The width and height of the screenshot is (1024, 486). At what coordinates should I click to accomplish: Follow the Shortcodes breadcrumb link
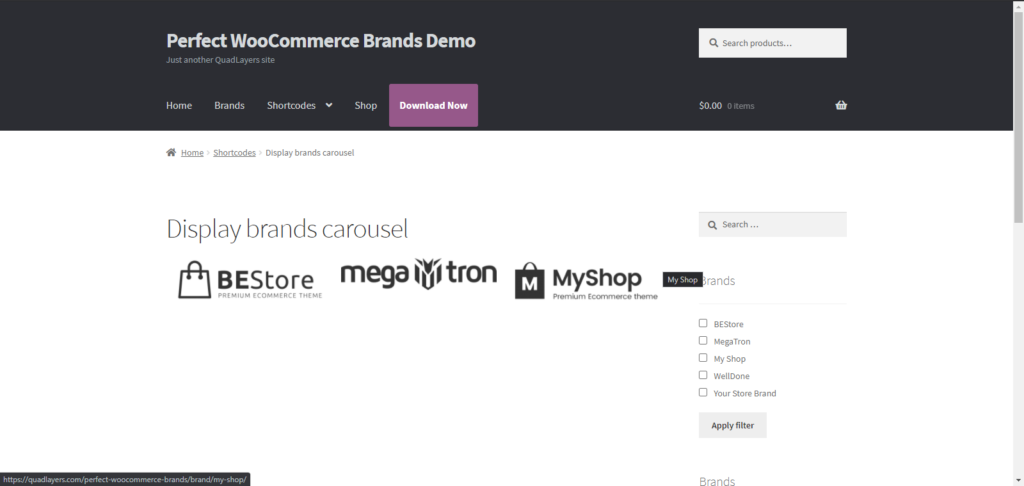coord(234,153)
